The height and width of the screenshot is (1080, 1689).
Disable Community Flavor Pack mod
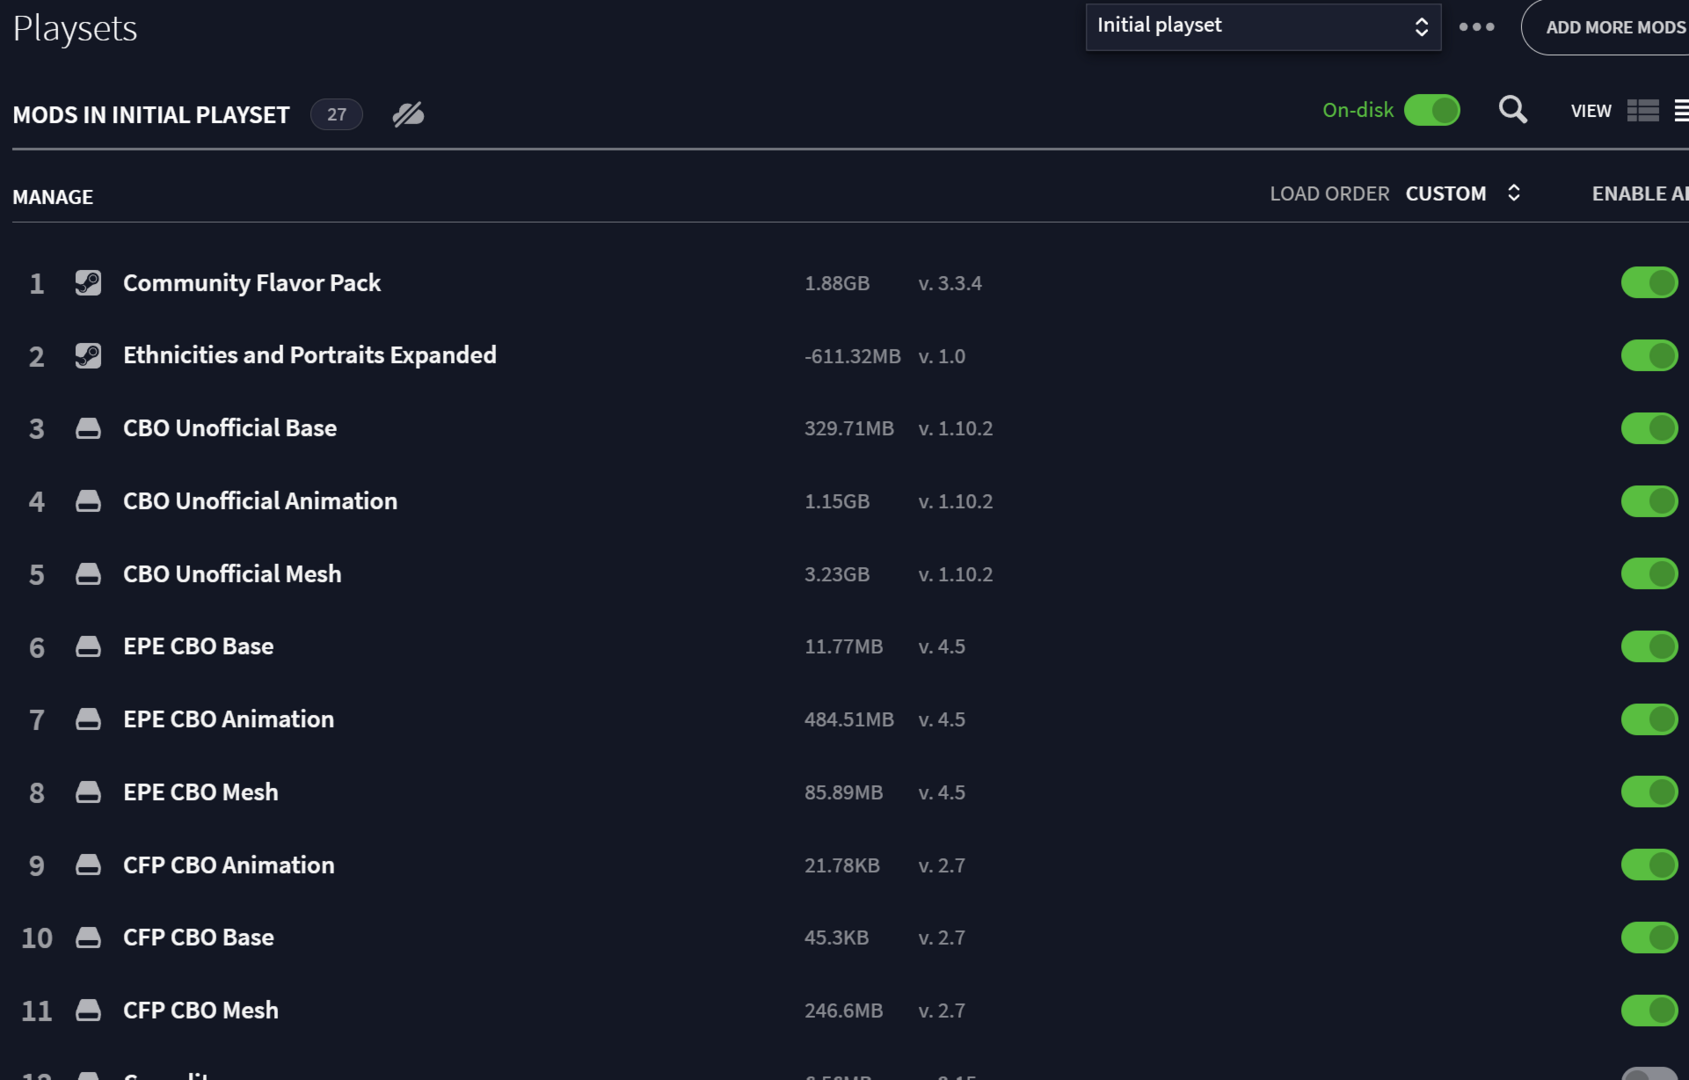(1649, 283)
